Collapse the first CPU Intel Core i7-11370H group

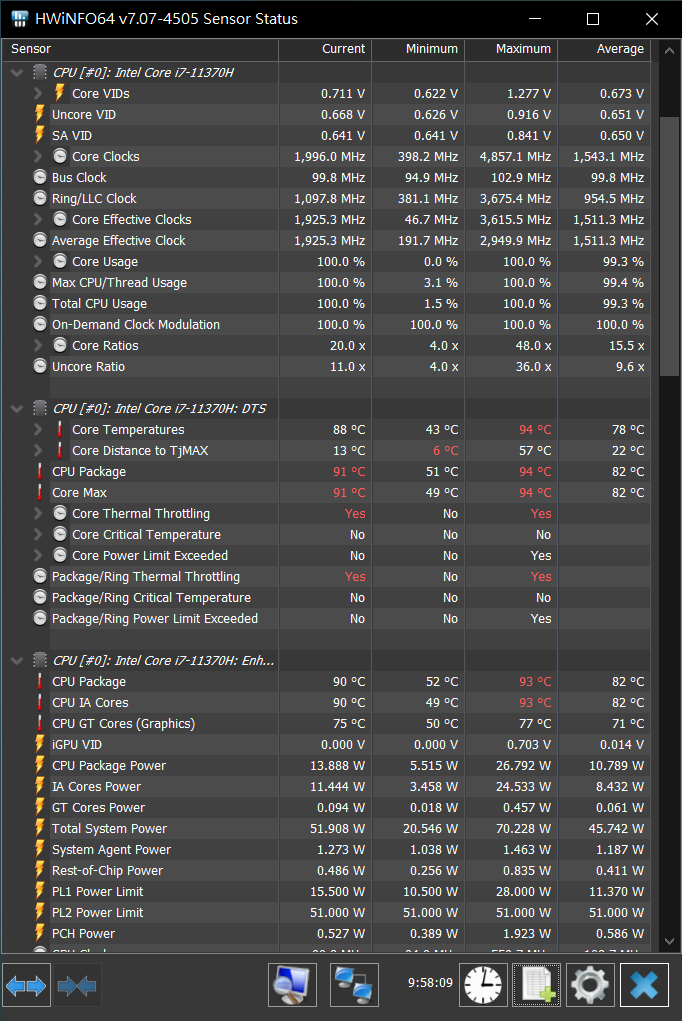(x=17, y=73)
